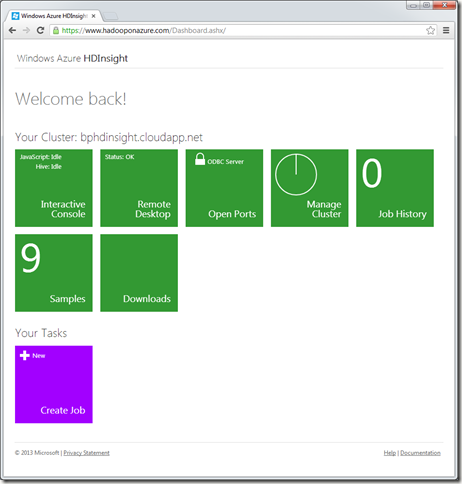
Task: Open the Privacy Statement link
Action: click(x=86, y=453)
